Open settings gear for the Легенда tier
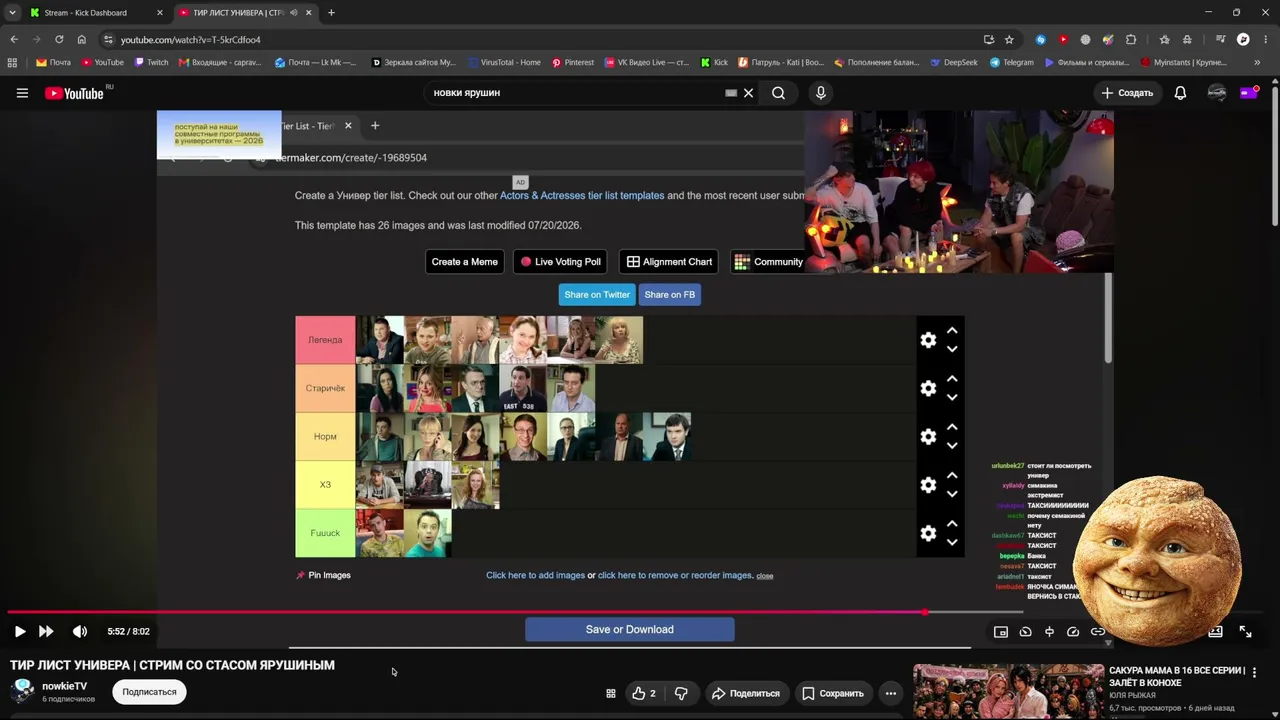 tap(928, 340)
